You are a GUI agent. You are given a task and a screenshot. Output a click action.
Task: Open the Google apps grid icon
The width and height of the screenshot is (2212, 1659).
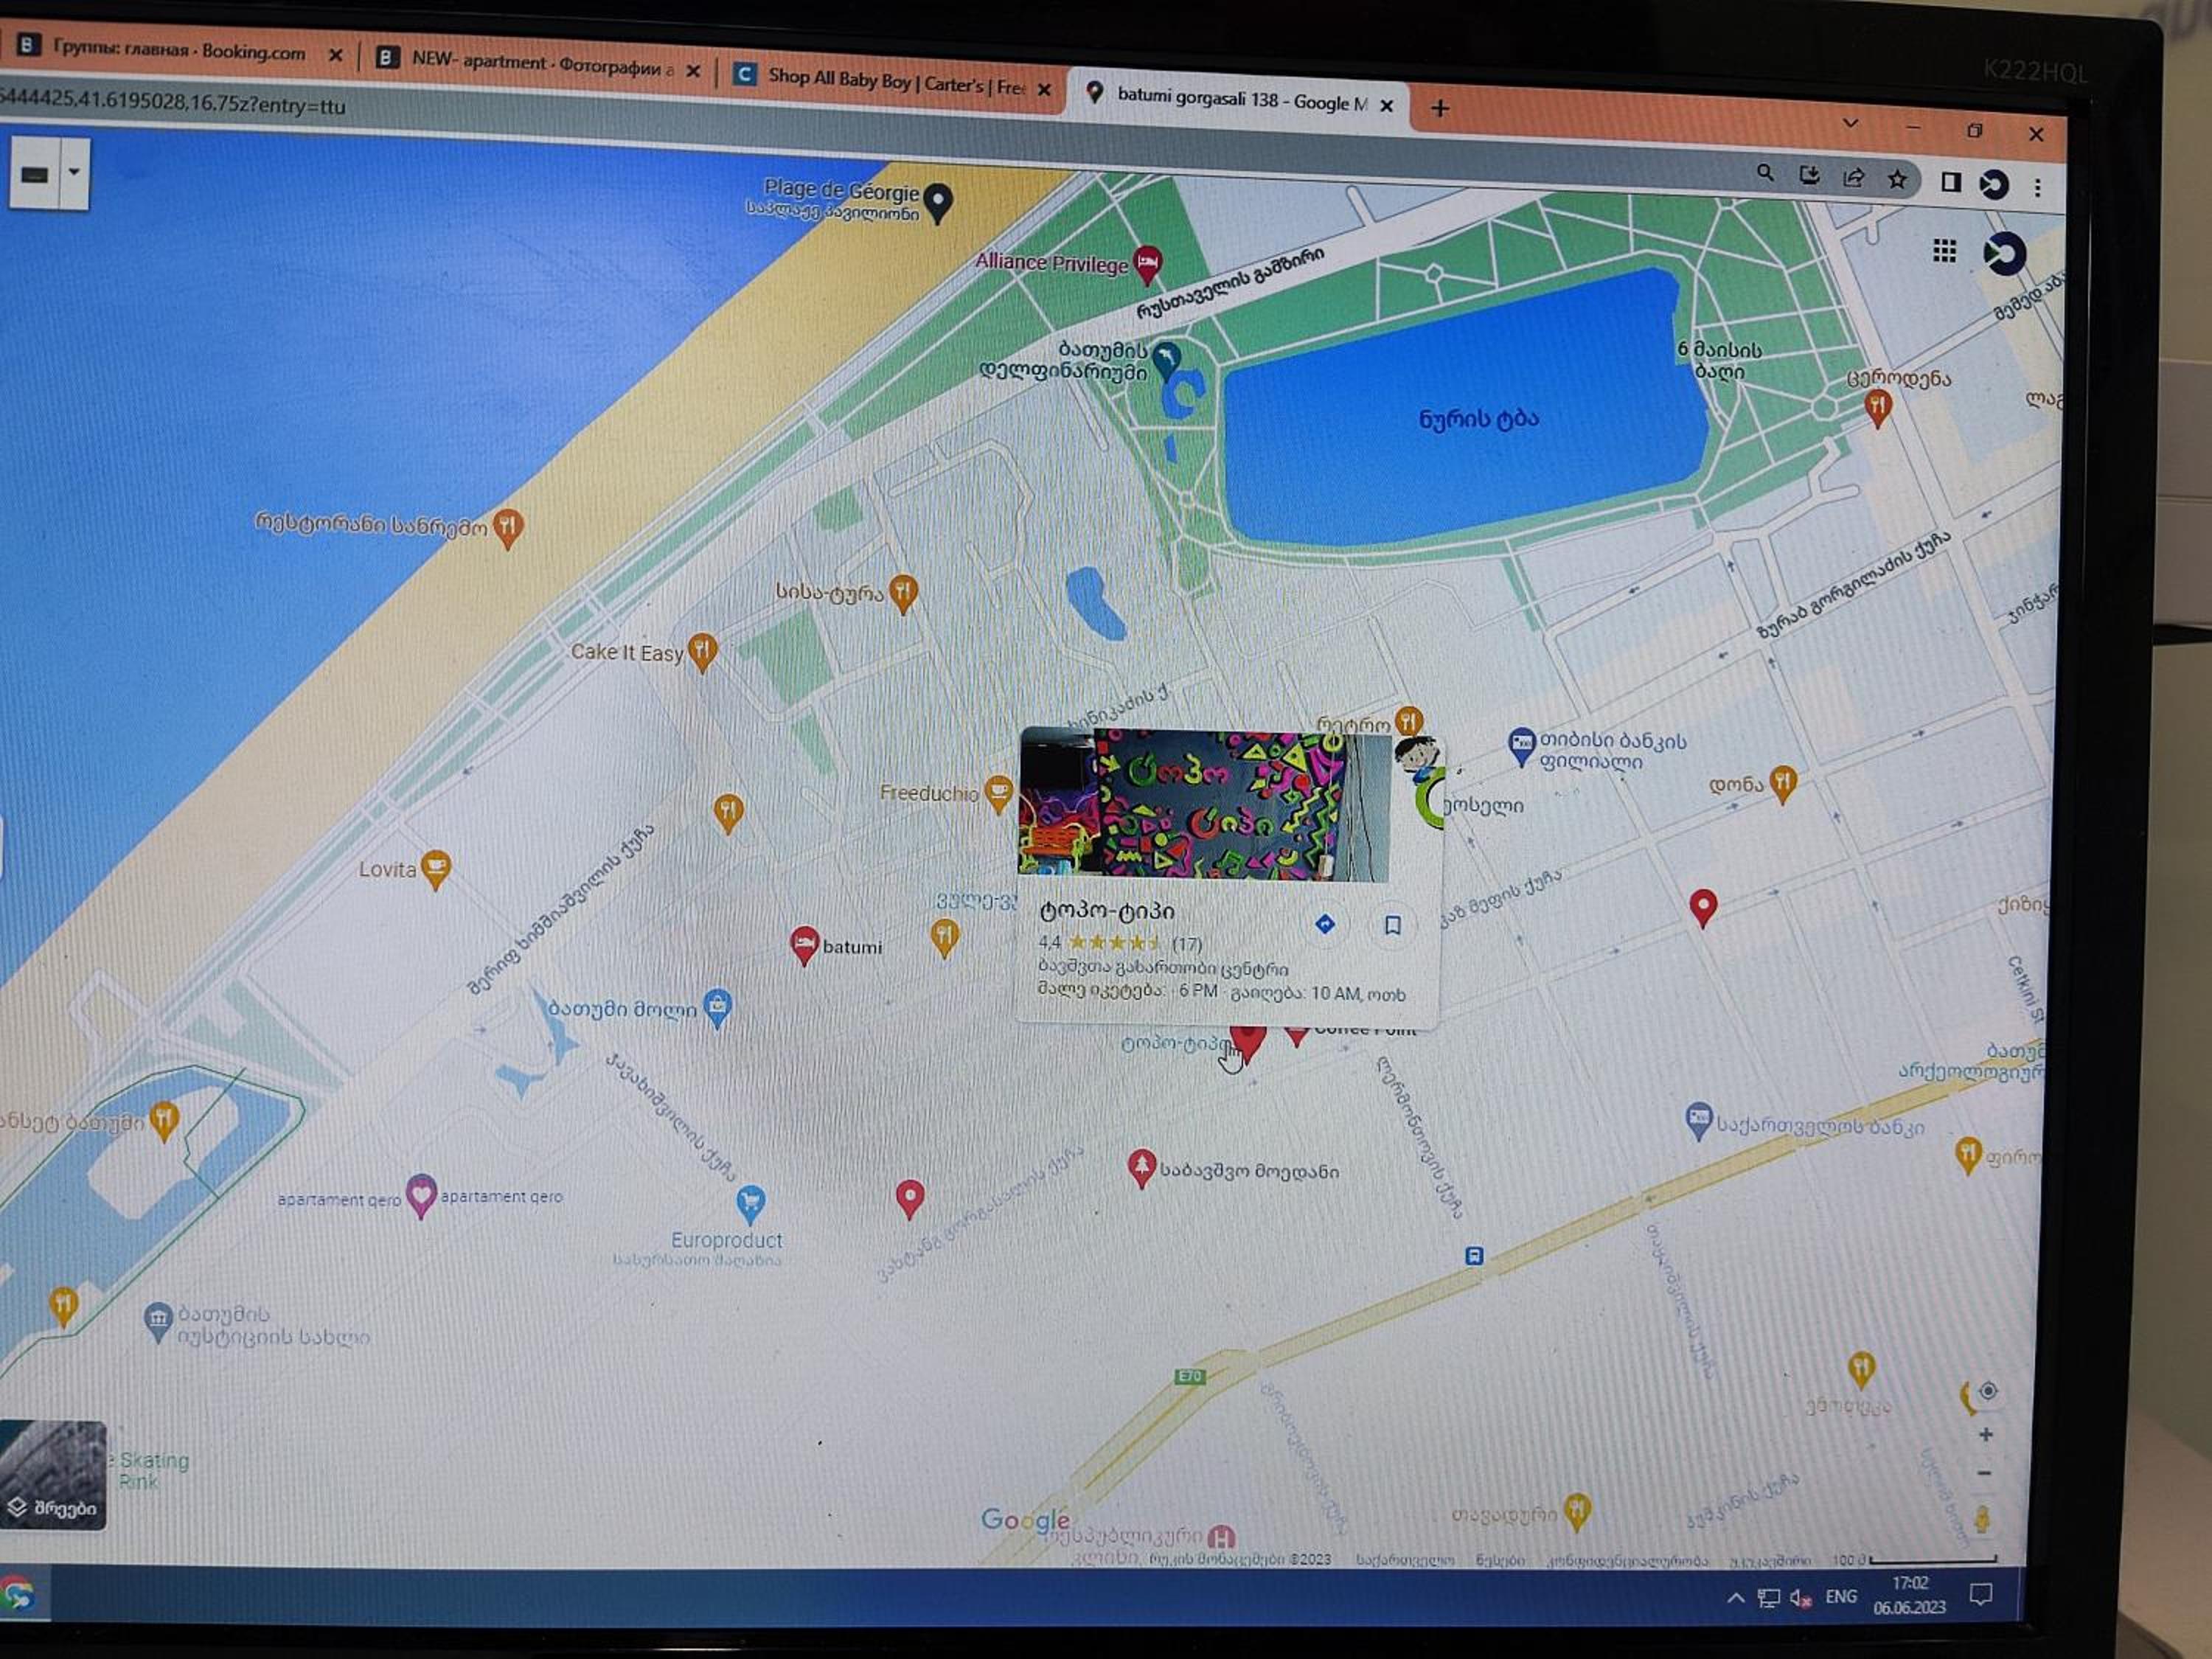click(x=1944, y=251)
